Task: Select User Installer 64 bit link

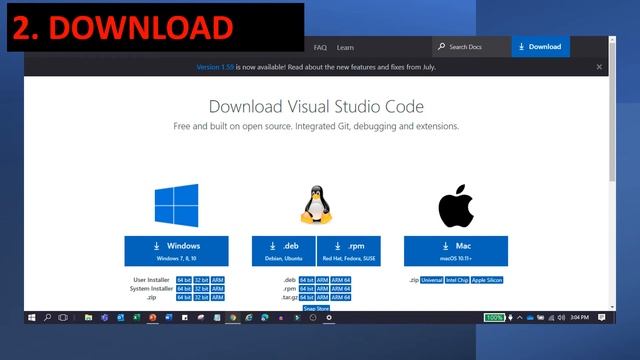Action: [x=184, y=280]
